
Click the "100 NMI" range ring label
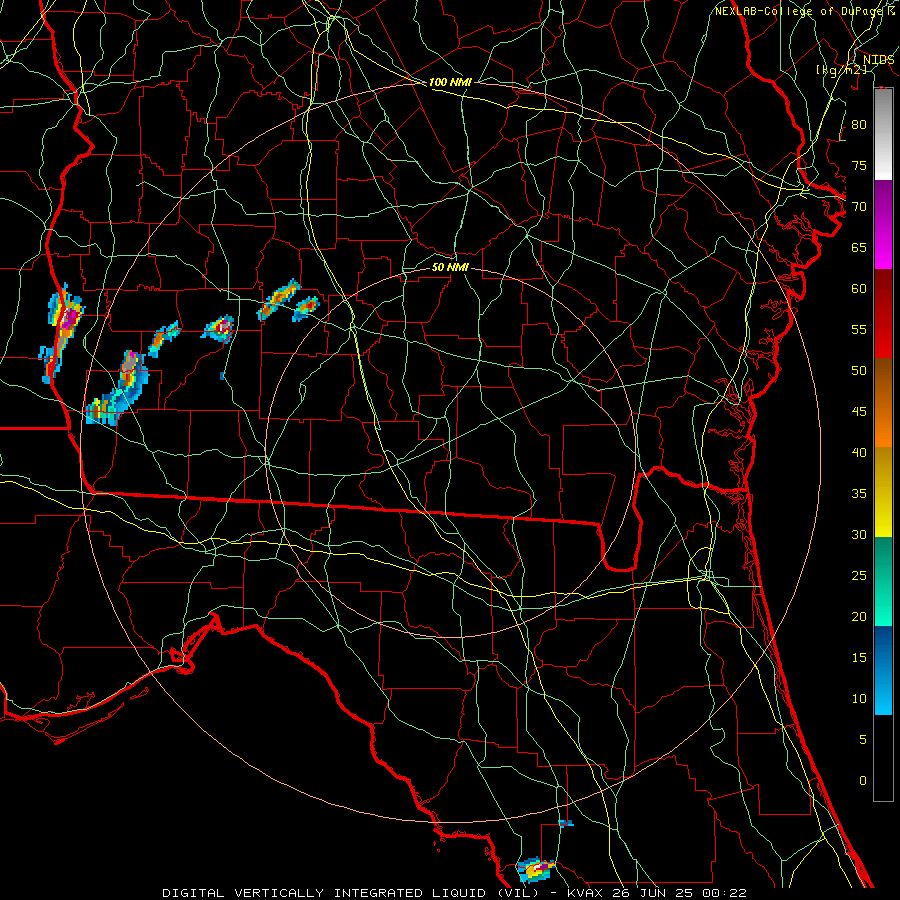point(450,82)
